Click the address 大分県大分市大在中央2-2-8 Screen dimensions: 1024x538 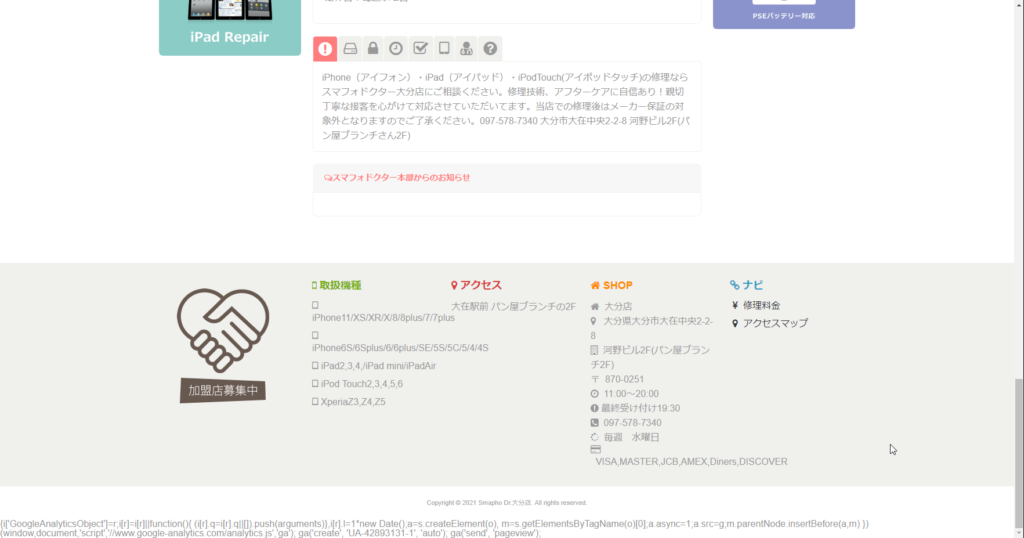652,328
